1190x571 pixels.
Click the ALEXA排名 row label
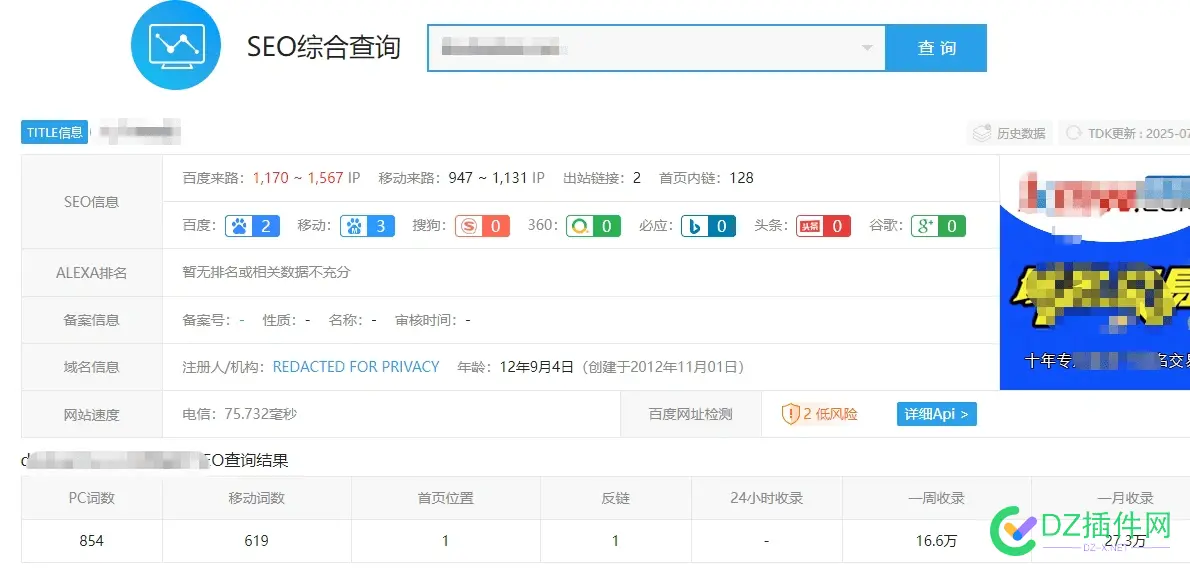[92, 273]
